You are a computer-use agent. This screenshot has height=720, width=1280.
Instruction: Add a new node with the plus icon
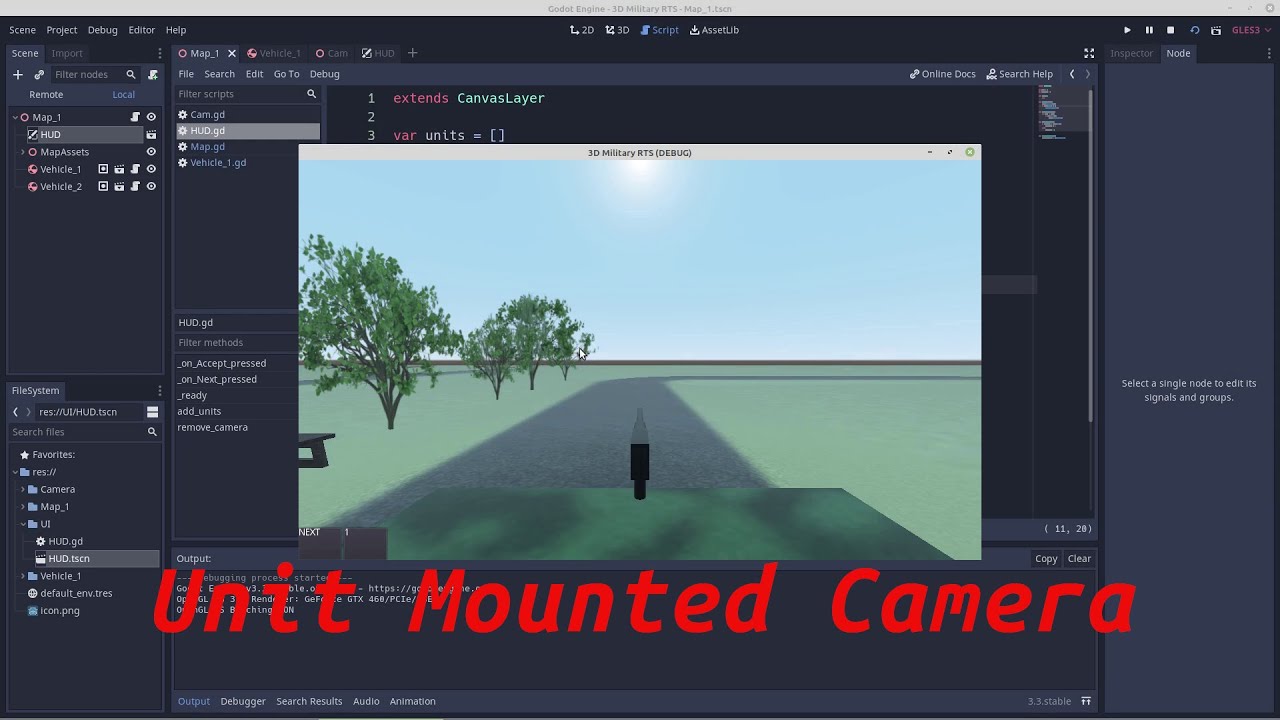click(17, 74)
